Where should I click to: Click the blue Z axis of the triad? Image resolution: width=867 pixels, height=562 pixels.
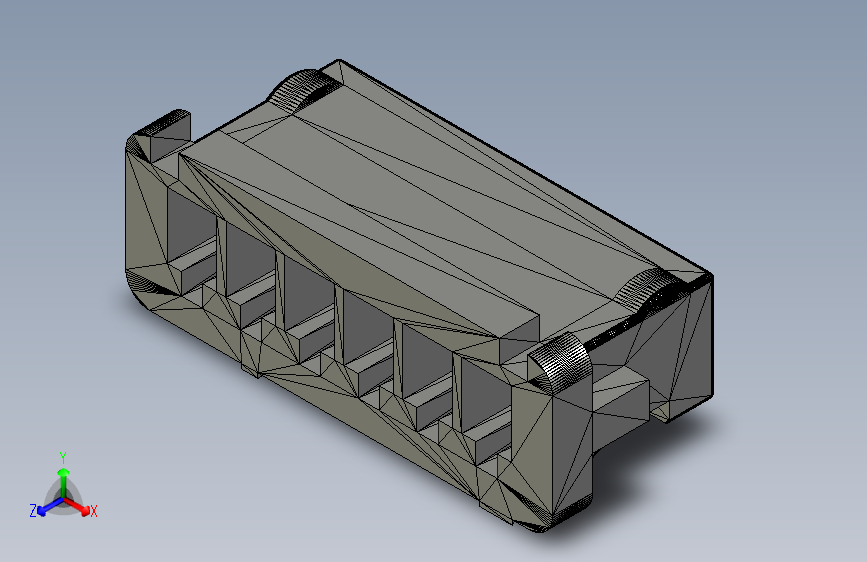tap(50, 506)
